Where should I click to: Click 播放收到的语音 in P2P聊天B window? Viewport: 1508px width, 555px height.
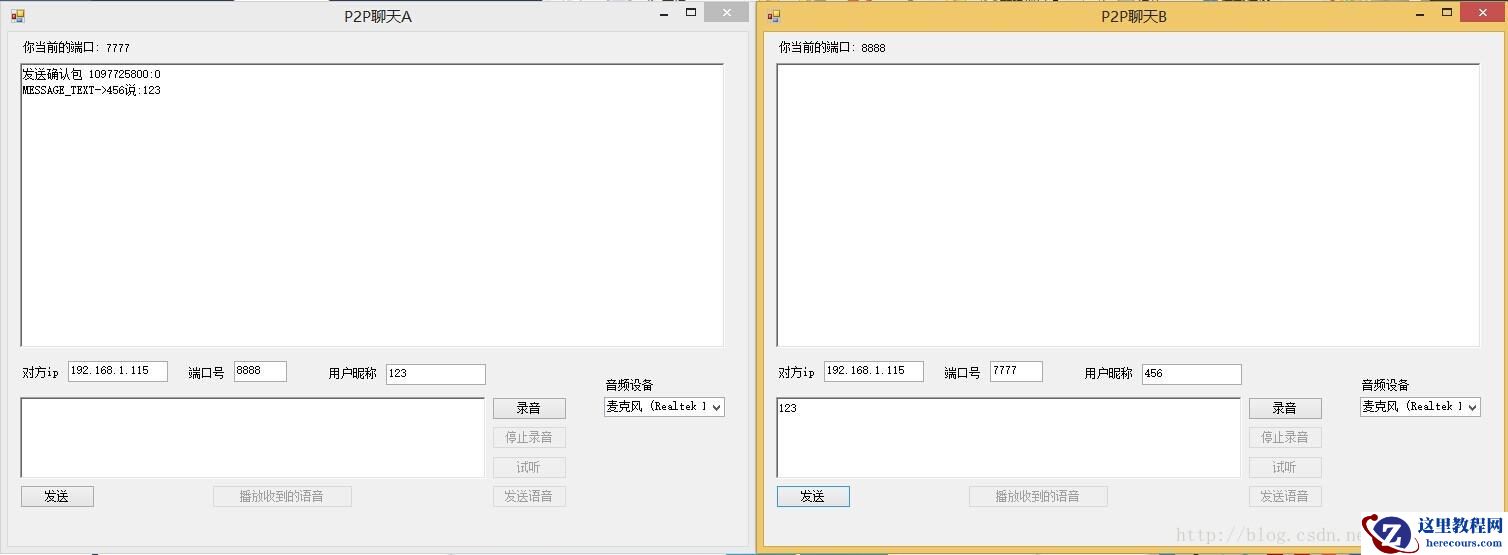(x=1038, y=496)
